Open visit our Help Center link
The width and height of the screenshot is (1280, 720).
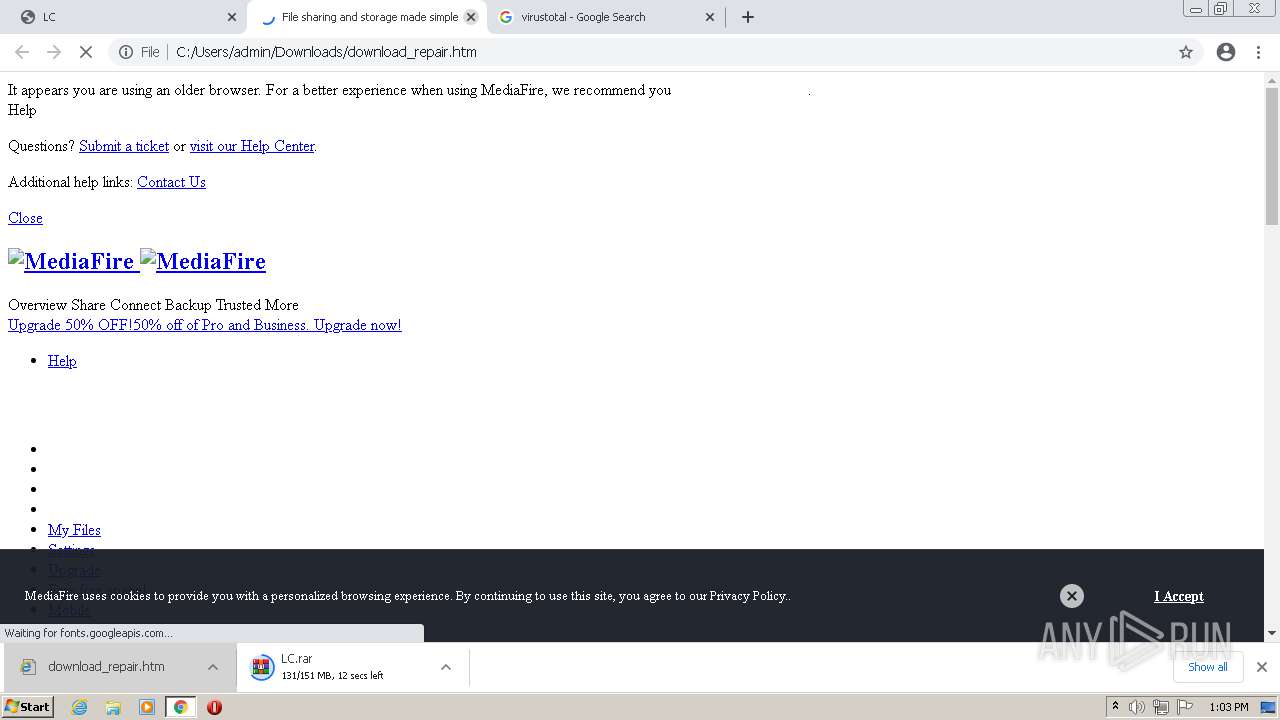tap(252, 146)
